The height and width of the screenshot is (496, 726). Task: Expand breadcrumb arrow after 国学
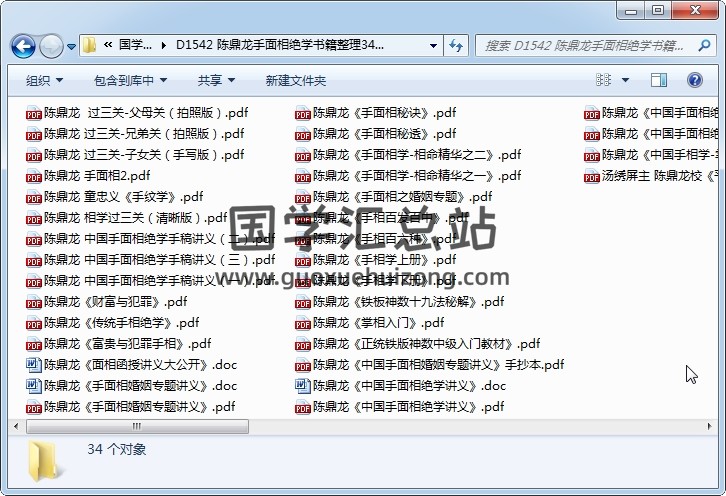163,45
